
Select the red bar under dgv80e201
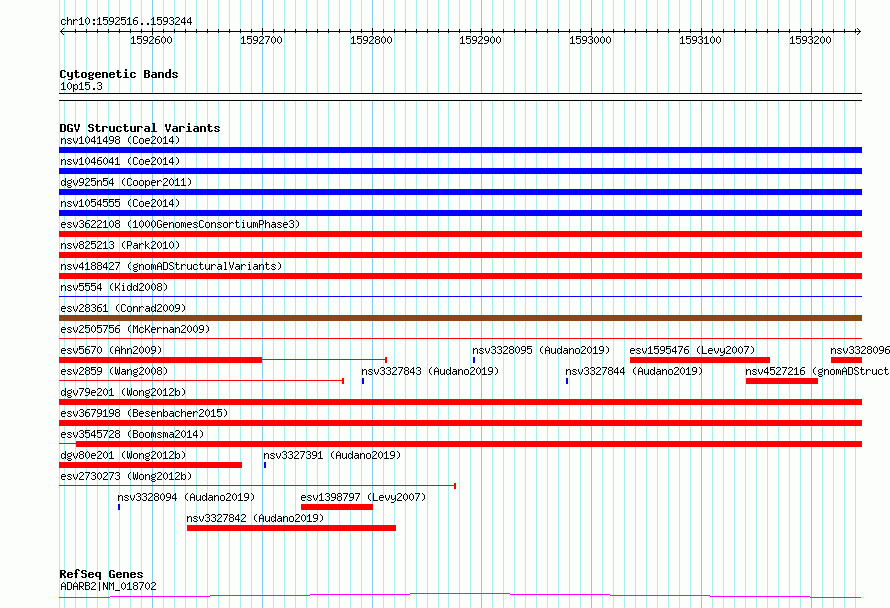pyautogui.click(x=150, y=465)
